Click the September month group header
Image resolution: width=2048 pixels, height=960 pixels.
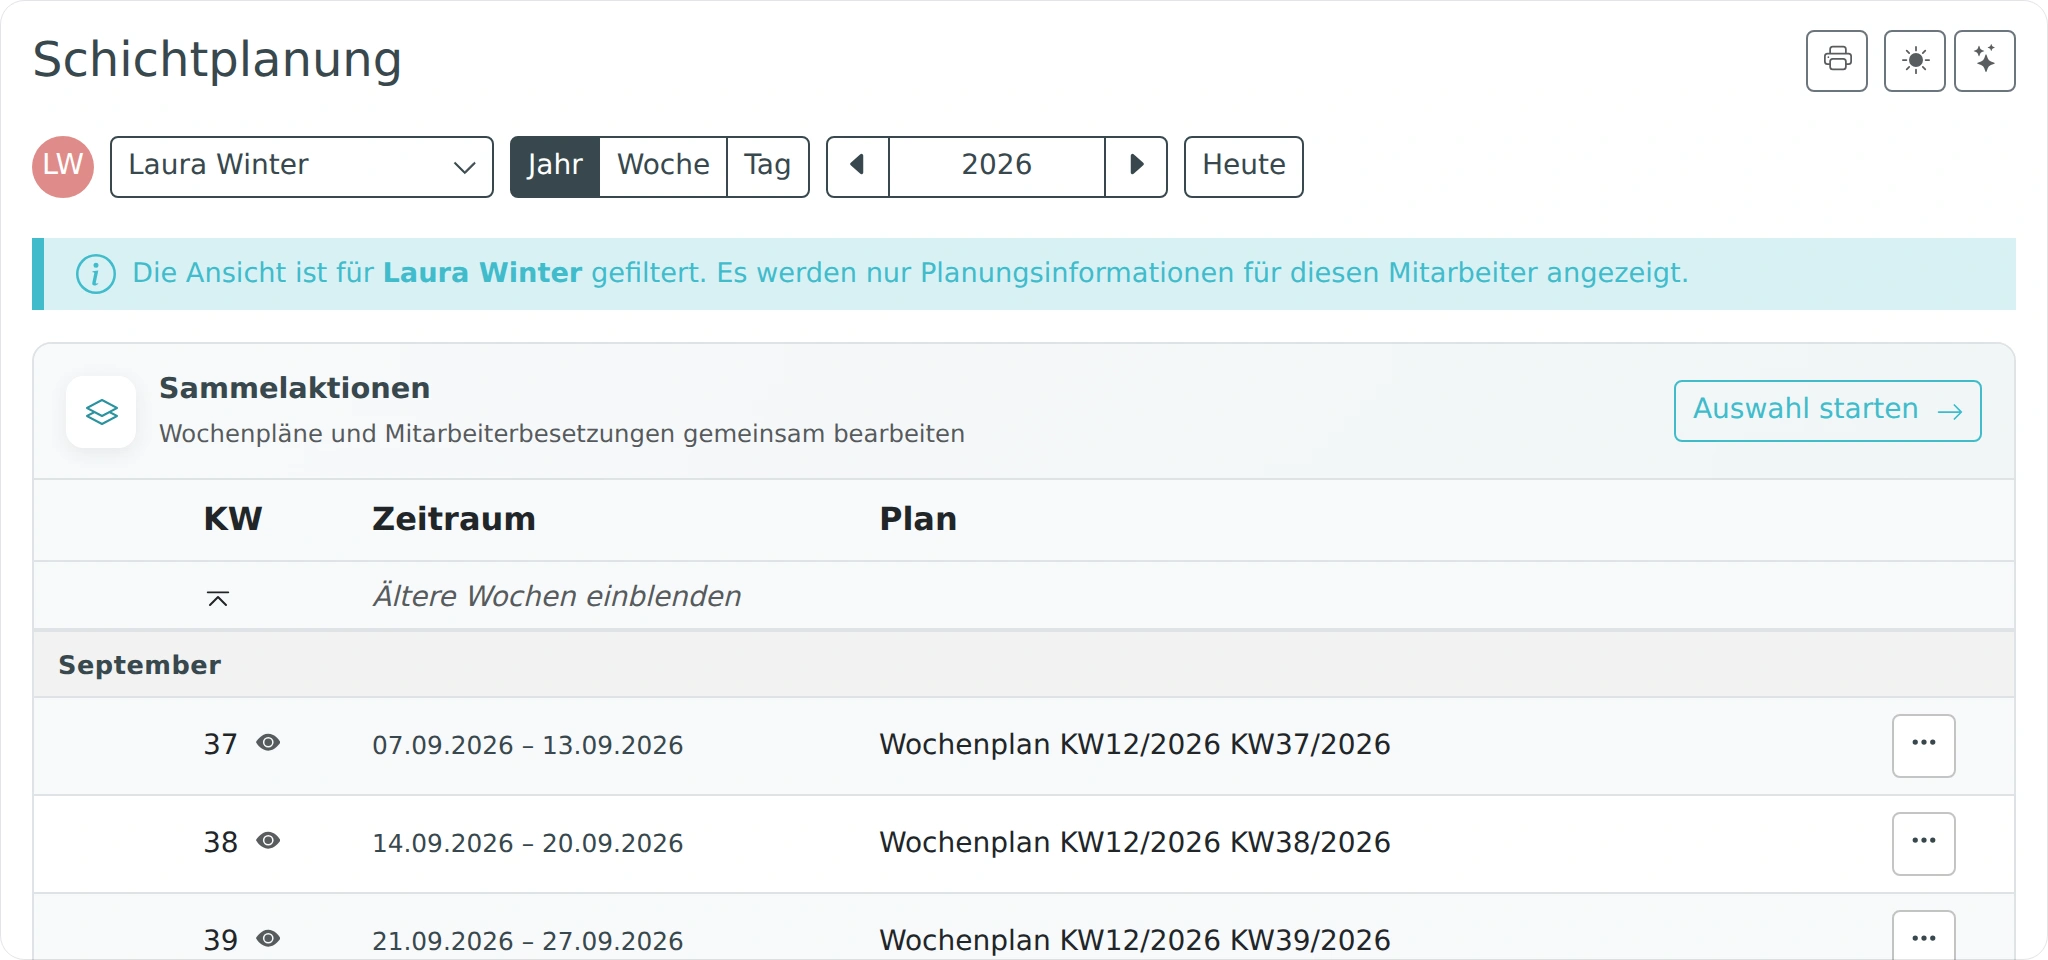(x=1024, y=665)
